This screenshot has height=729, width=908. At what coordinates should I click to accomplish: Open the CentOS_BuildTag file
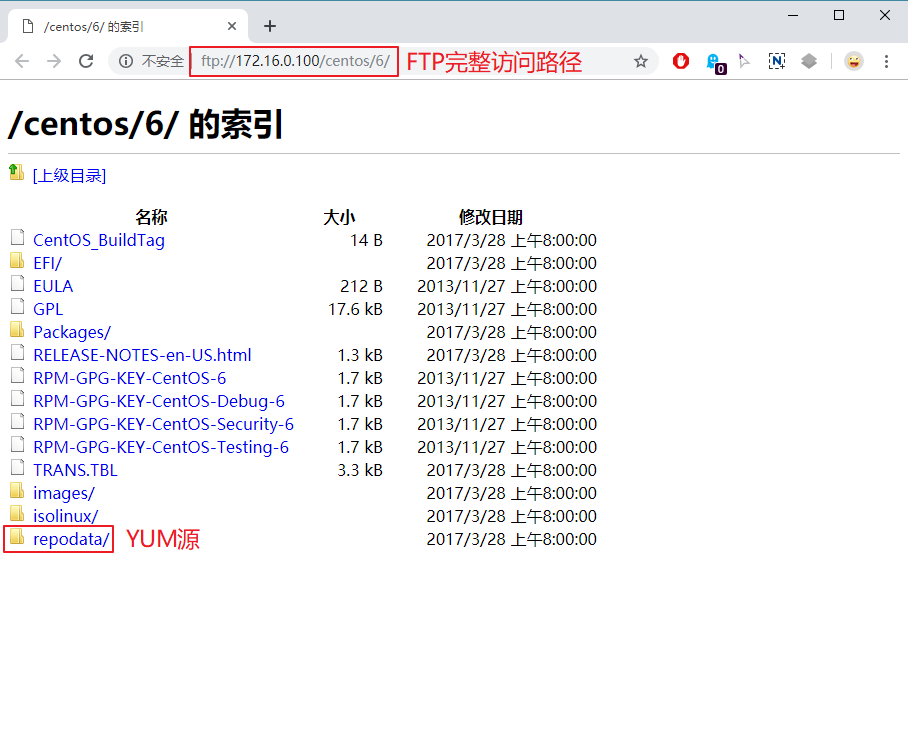pos(99,240)
